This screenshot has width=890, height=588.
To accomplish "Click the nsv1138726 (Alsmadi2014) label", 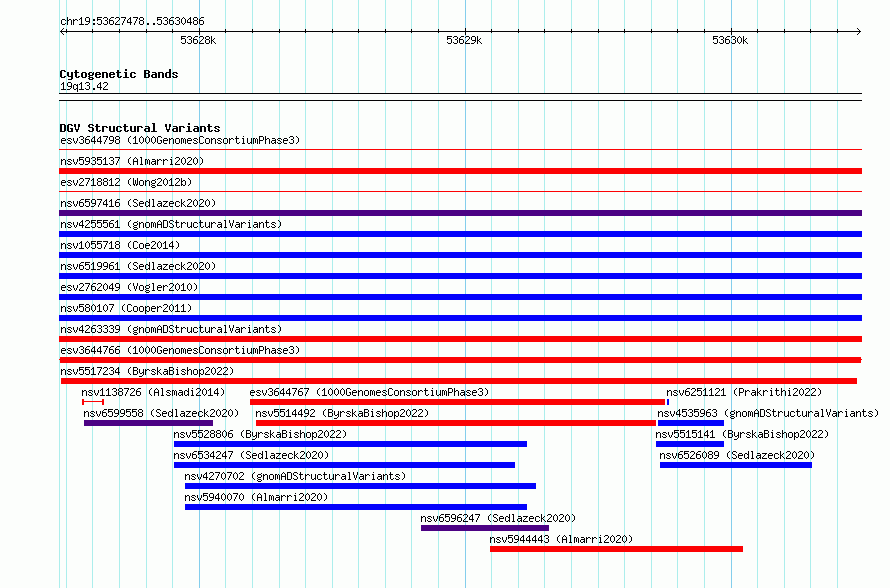I will pyautogui.click(x=153, y=392).
